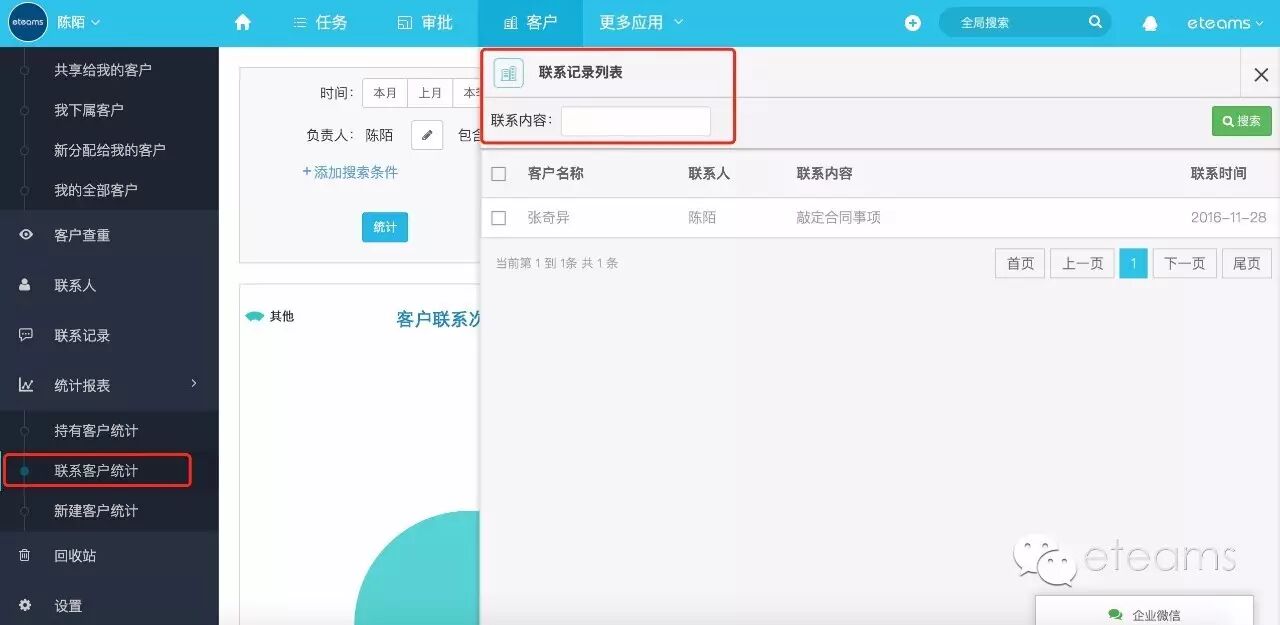Click the 联系时间 column header
Screen dimensions: 1280x625
click(1219, 173)
